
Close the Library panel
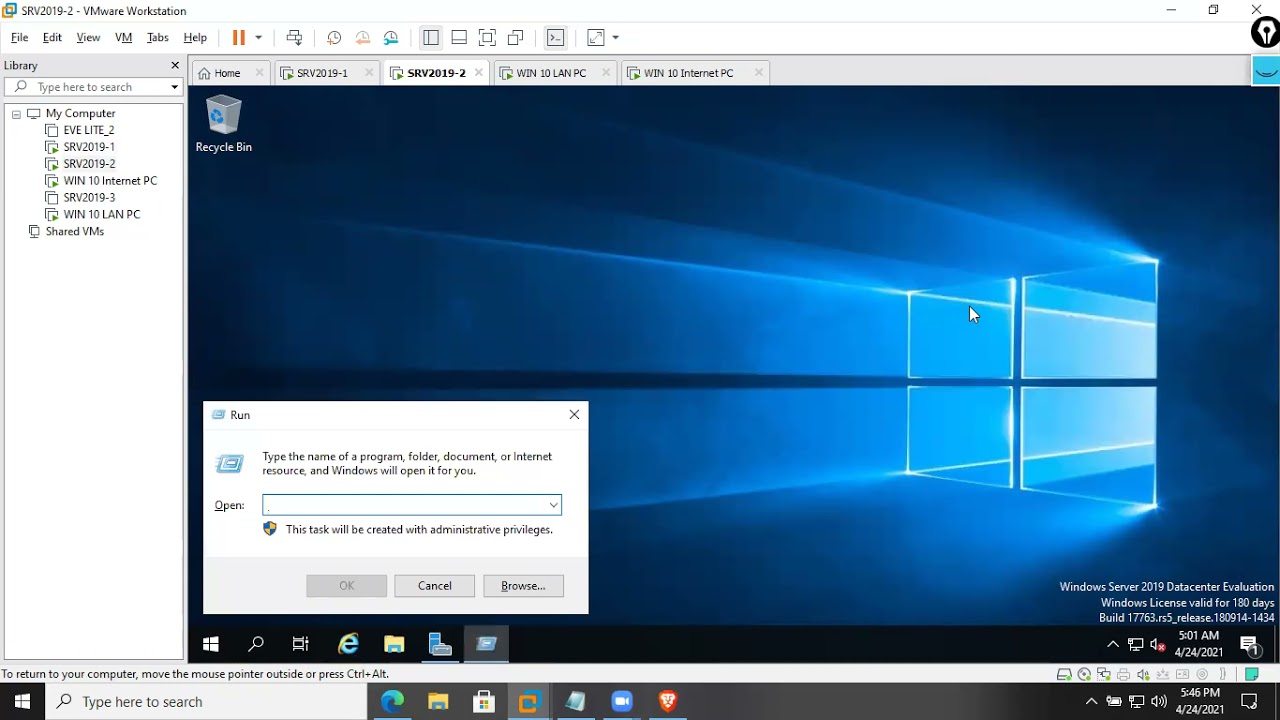point(175,66)
